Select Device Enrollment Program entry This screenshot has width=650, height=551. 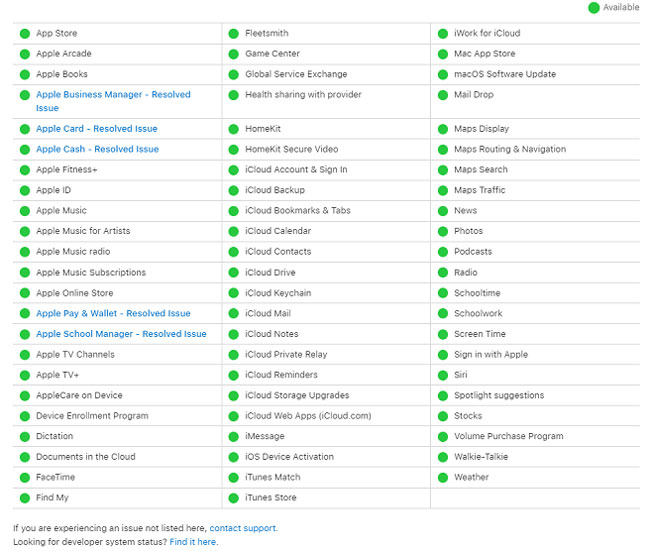click(92, 416)
